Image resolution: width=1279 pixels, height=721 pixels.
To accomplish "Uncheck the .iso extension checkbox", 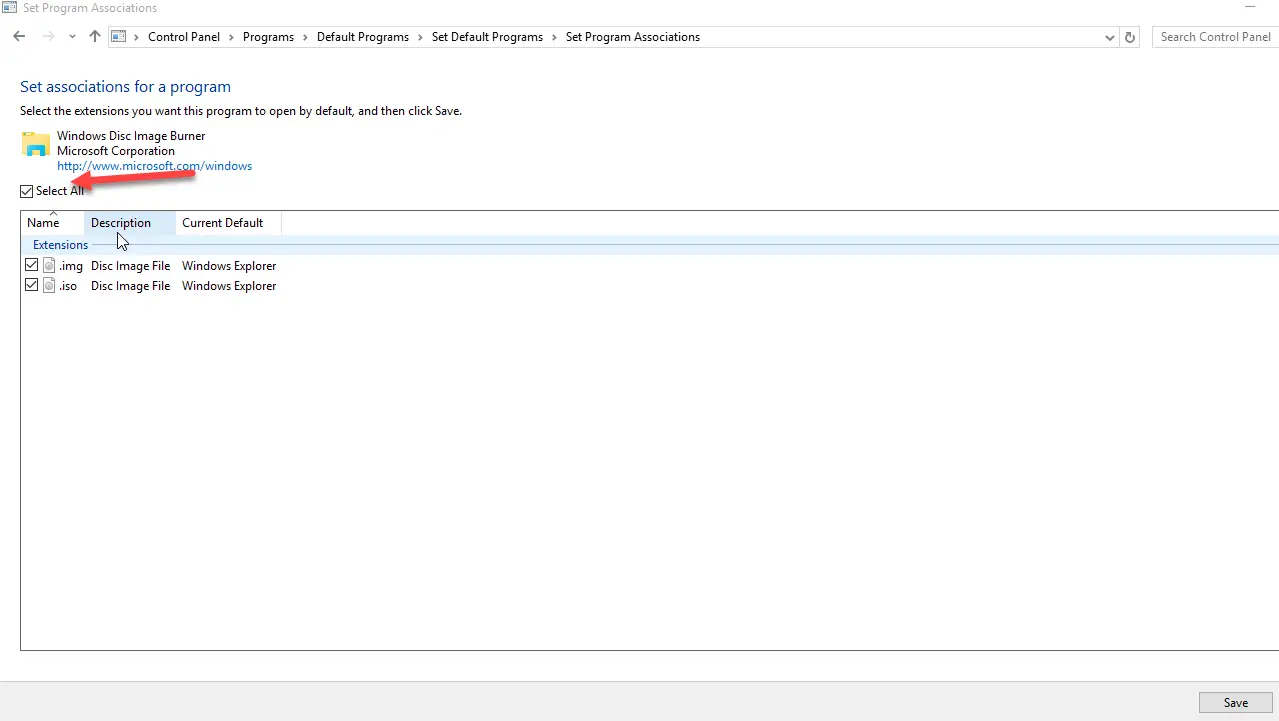I will point(32,285).
